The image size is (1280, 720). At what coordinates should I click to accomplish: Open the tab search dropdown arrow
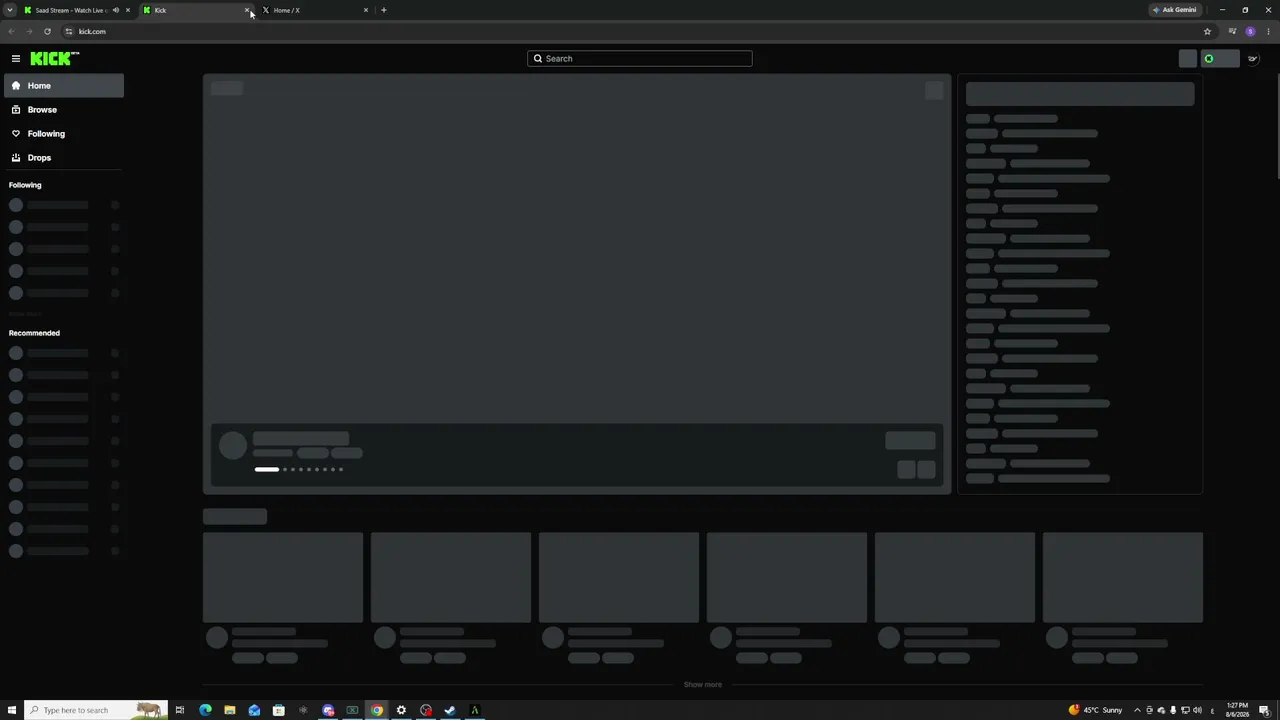pyautogui.click(x=10, y=10)
